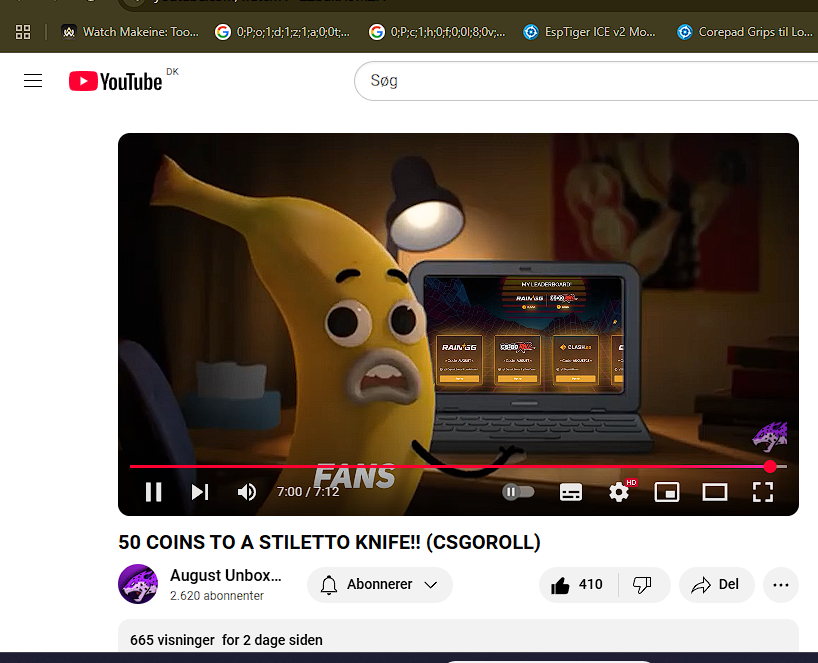This screenshot has height=663, width=818.
Task: Open the more actions three-dot menu
Action: [x=781, y=585]
